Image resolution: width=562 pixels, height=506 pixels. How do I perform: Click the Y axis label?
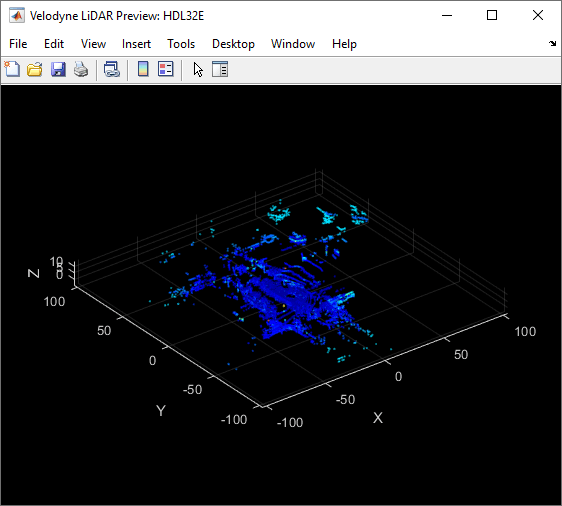click(161, 410)
